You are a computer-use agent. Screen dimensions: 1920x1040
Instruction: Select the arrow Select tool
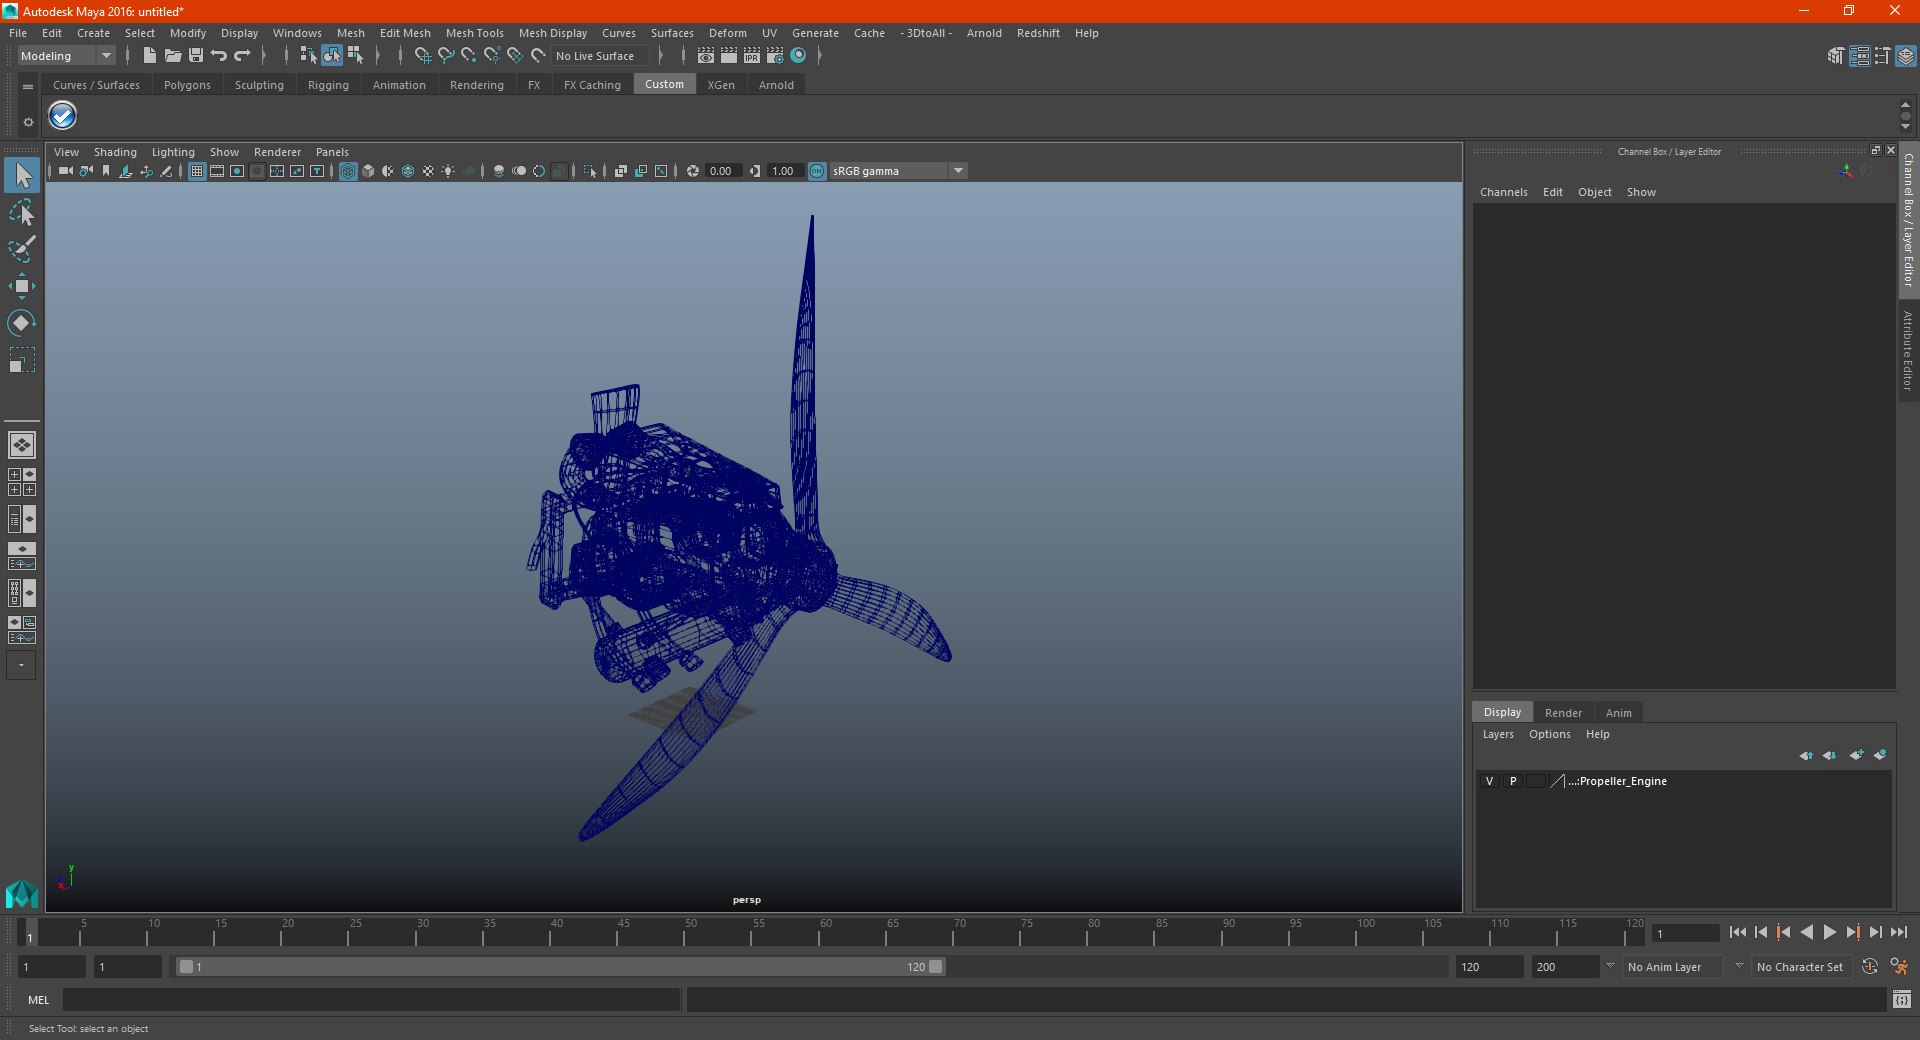[x=22, y=176]
